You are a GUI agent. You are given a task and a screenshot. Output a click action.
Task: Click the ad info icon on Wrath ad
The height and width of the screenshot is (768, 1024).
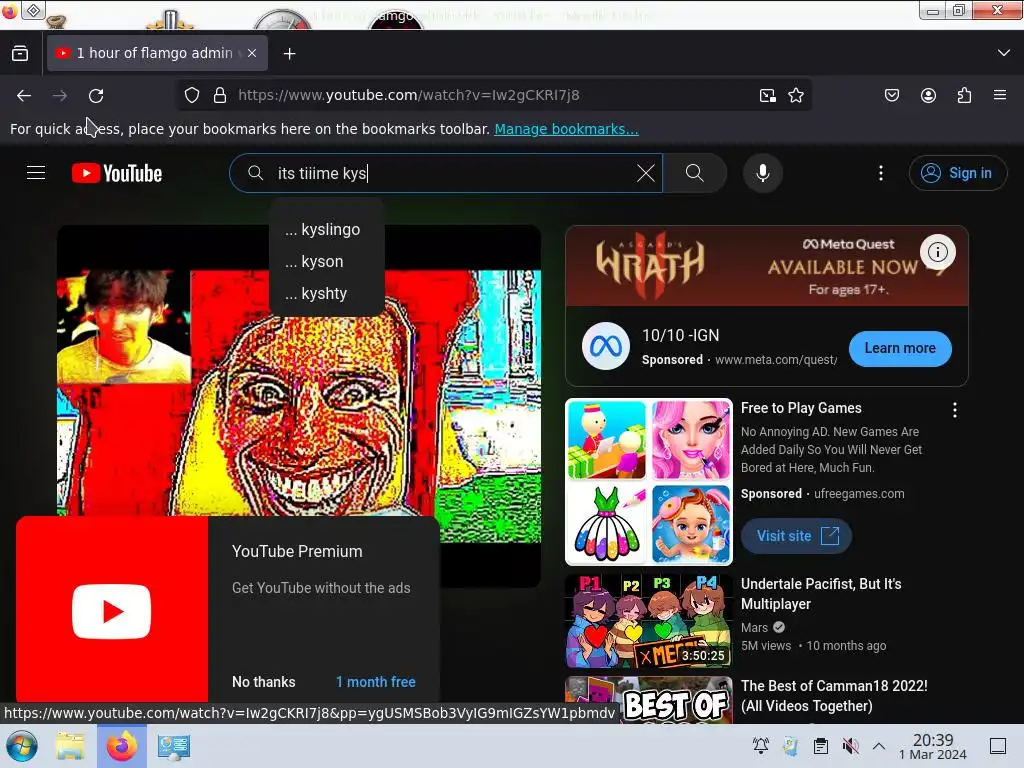point(938,251)
